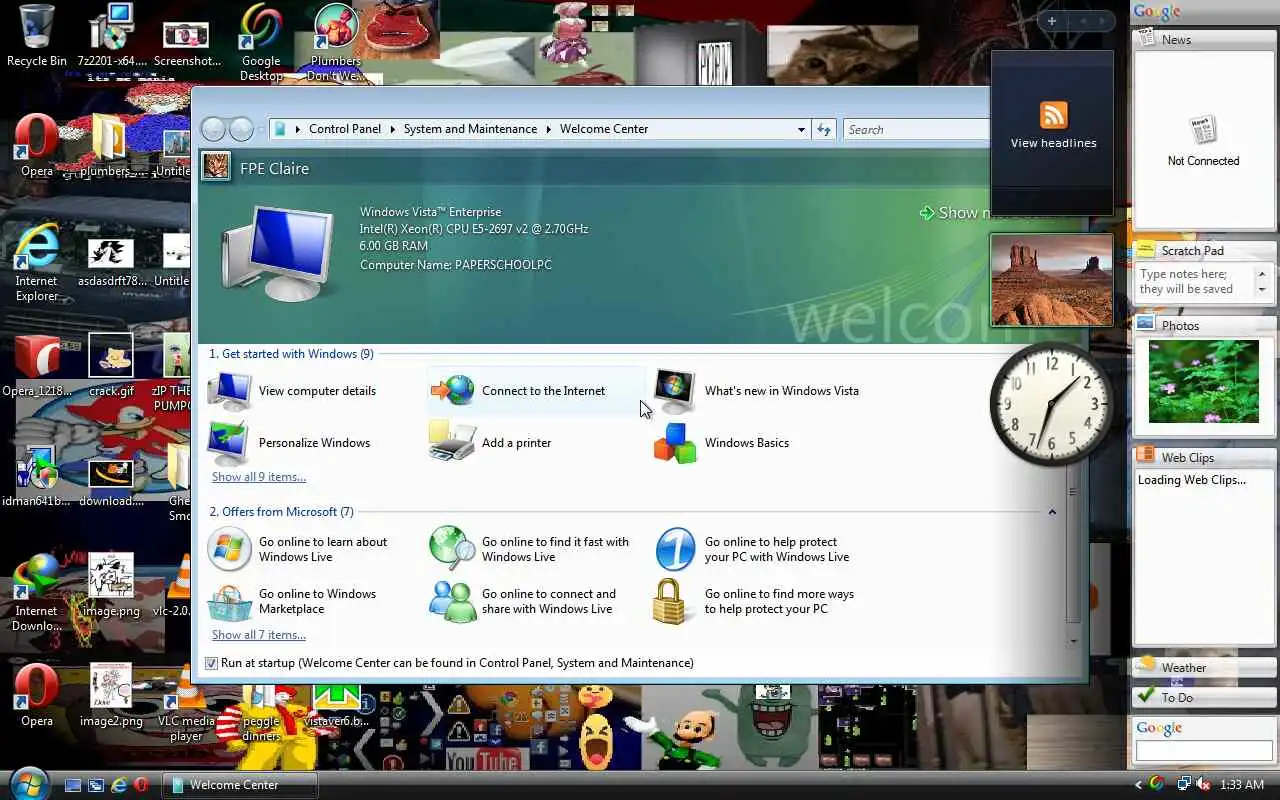This screenshot has height=800, width=1280.
Task: Collapse the Offers from Microsoft section
Action: (1052, 512)
